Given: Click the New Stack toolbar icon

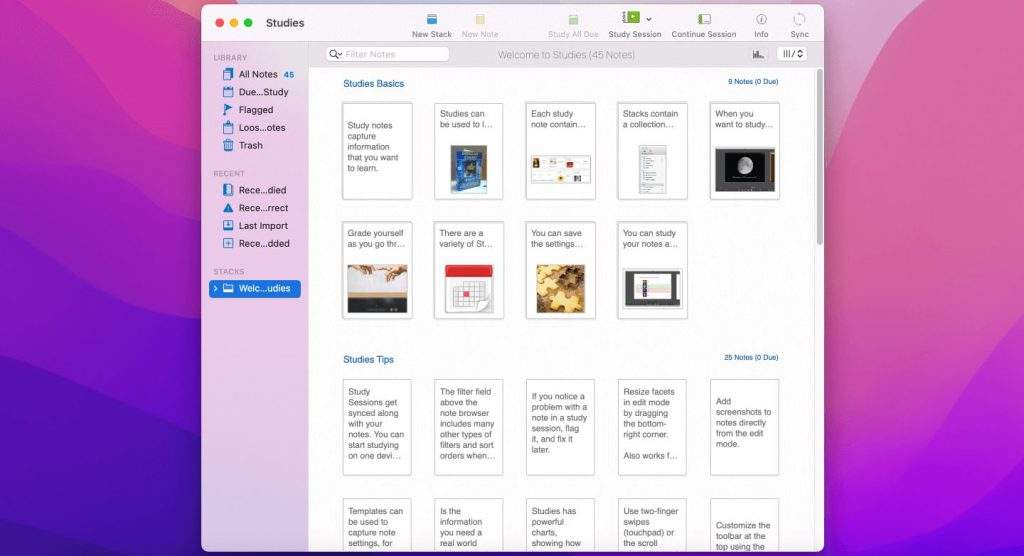Looking at the screenshot, I should (x=432, y=20).
